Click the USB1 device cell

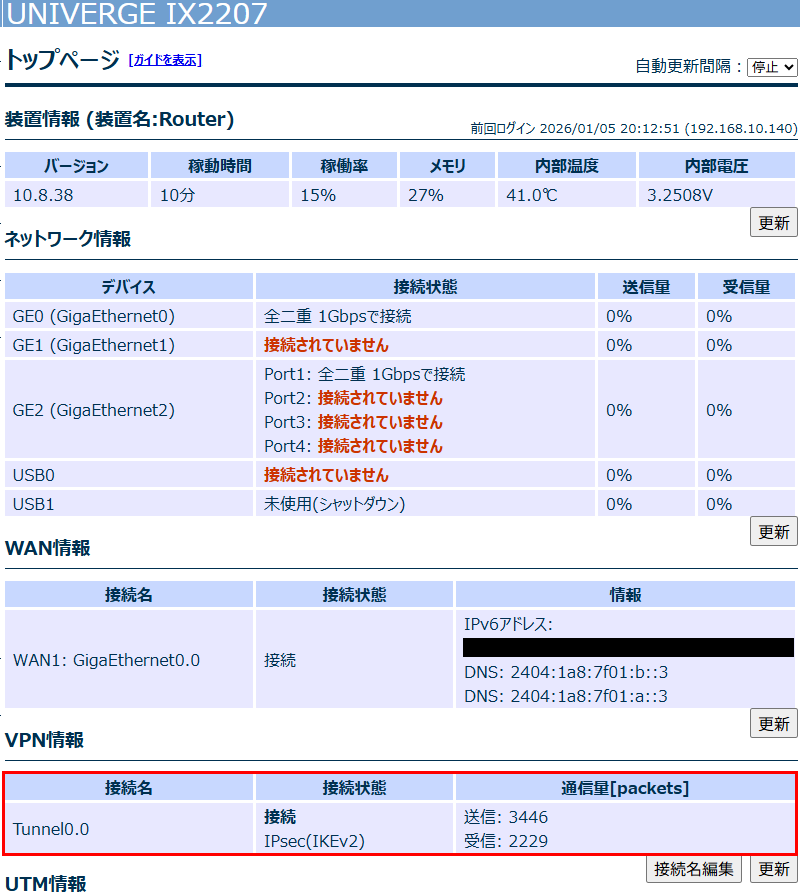[x=128, y=504]
